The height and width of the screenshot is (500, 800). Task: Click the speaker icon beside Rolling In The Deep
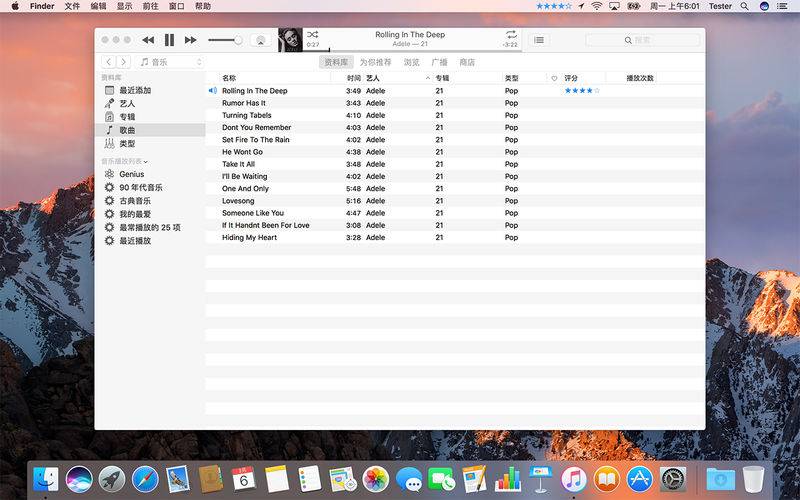tap(213, 91)
